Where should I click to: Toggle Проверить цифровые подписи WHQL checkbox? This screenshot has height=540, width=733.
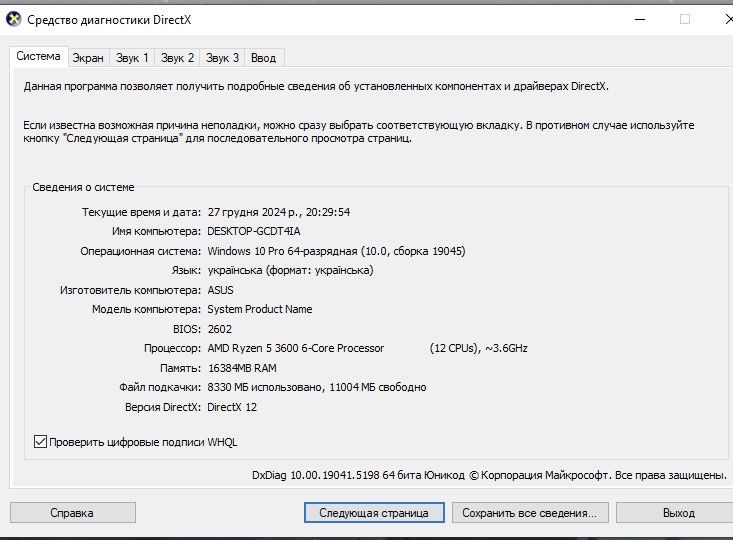40,441
